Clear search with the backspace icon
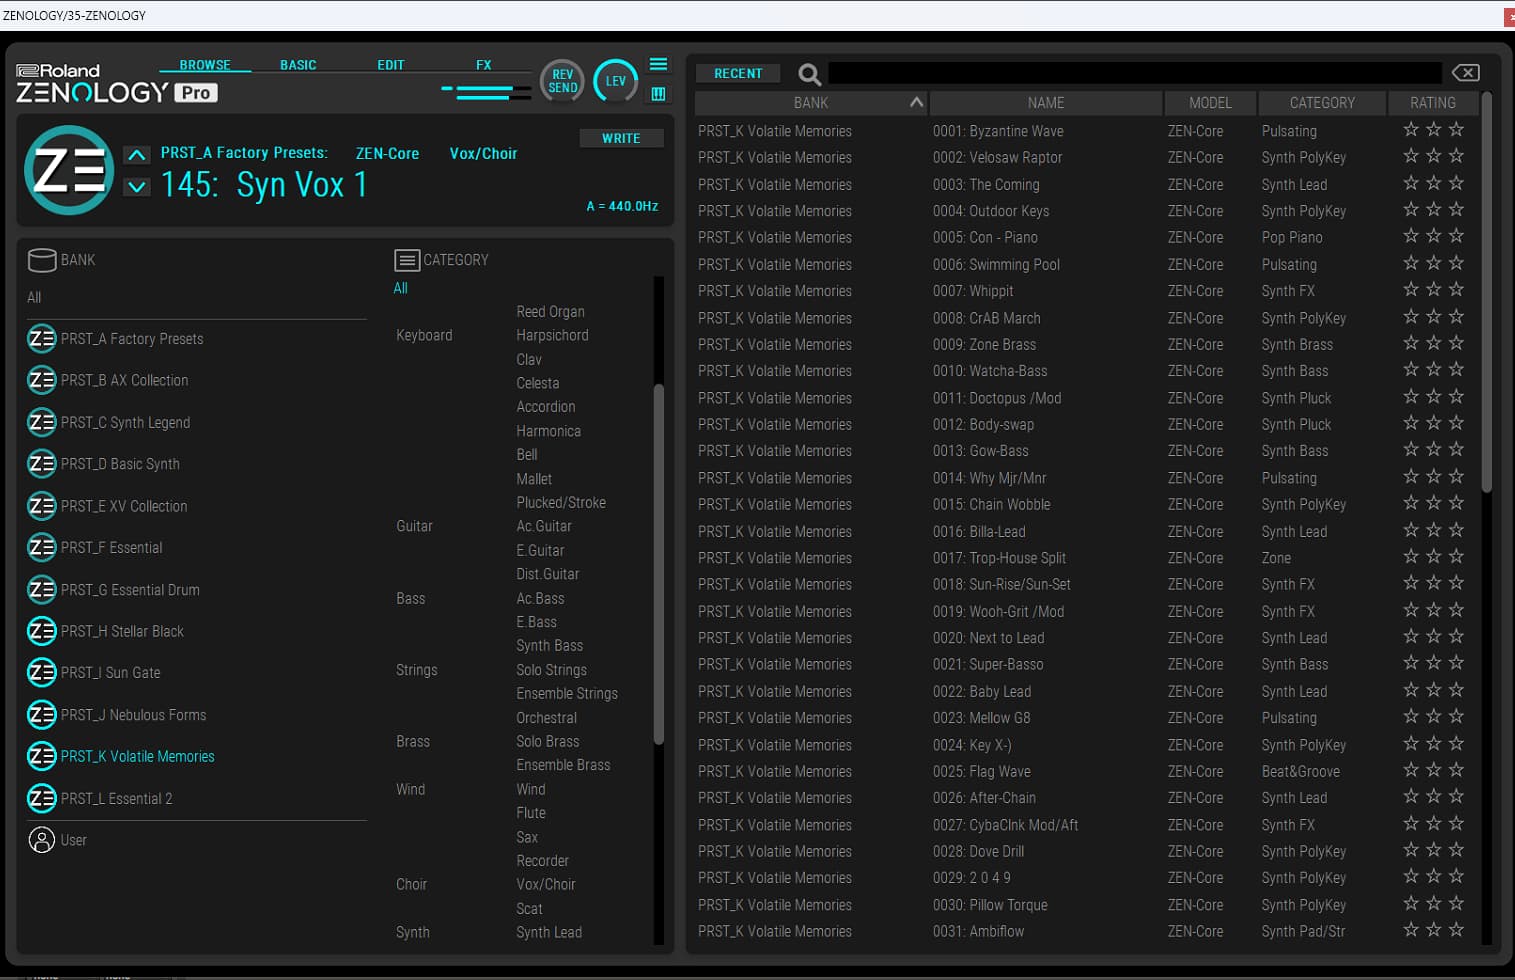Viewport: 1515px width, 980px height. 1465,73
